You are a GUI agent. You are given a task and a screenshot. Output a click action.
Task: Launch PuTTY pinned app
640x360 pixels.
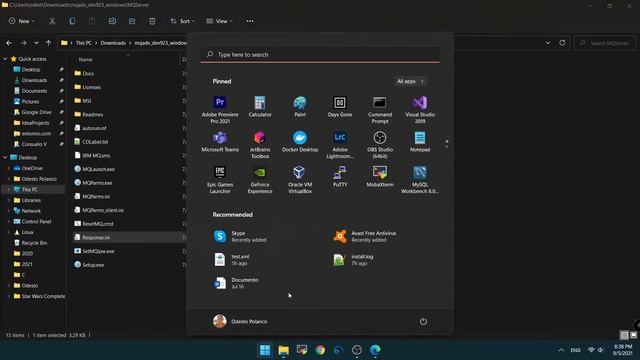tap(340, 177)
